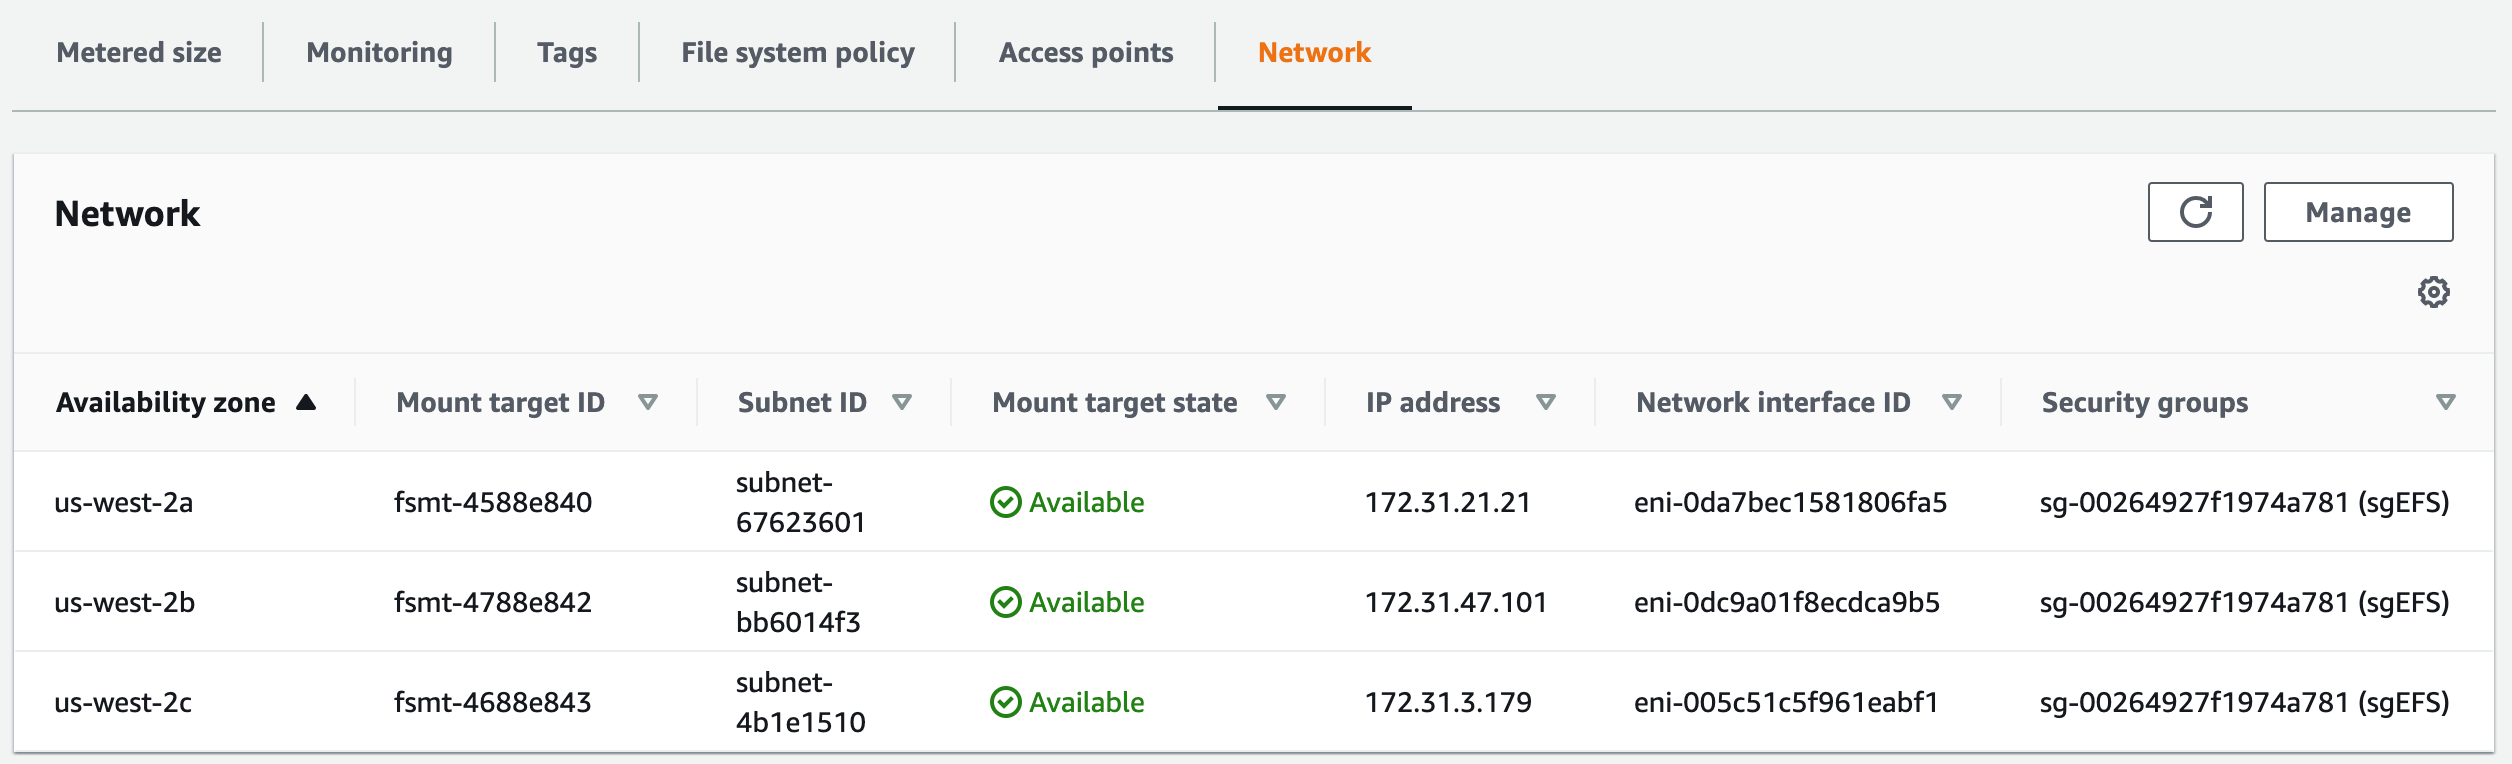2512x764 pixels.
Task: Click IP address 172.31.3.179
Action: point(1448,702)
